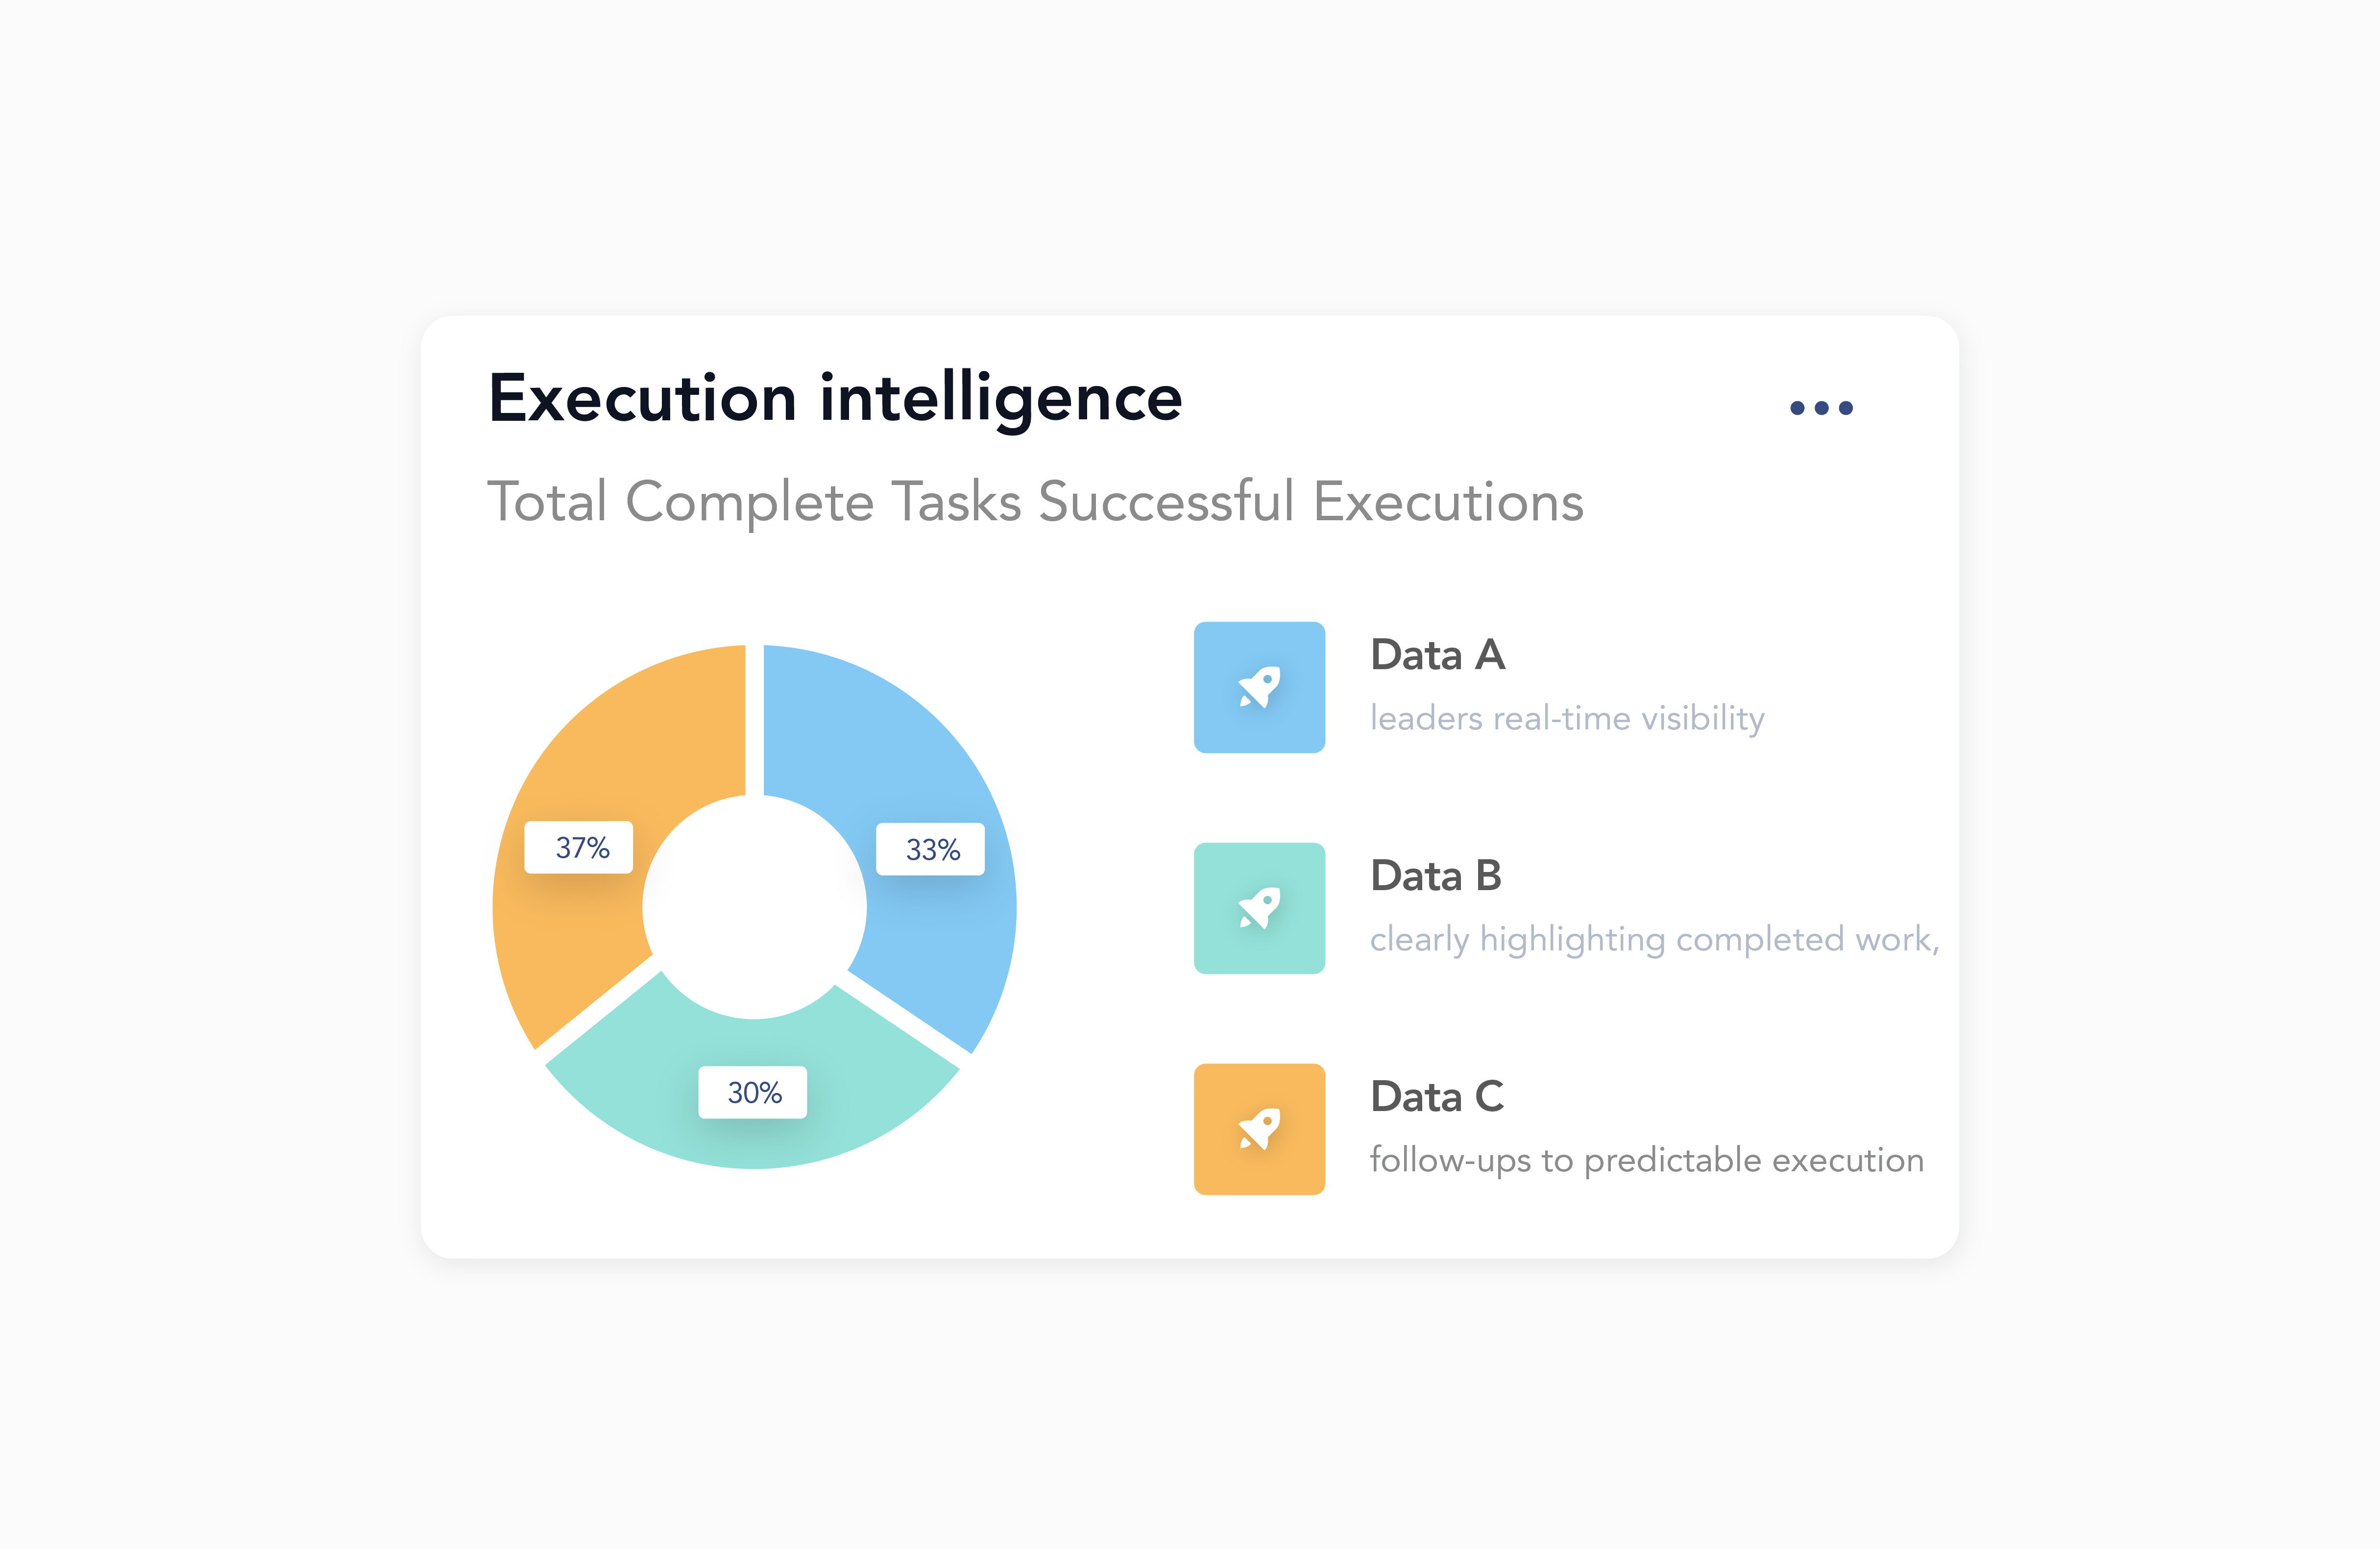The width and height of the screenshot is (2380, 1549).
Task: Open the three-dot more options menu
Action: [1821, 408]
